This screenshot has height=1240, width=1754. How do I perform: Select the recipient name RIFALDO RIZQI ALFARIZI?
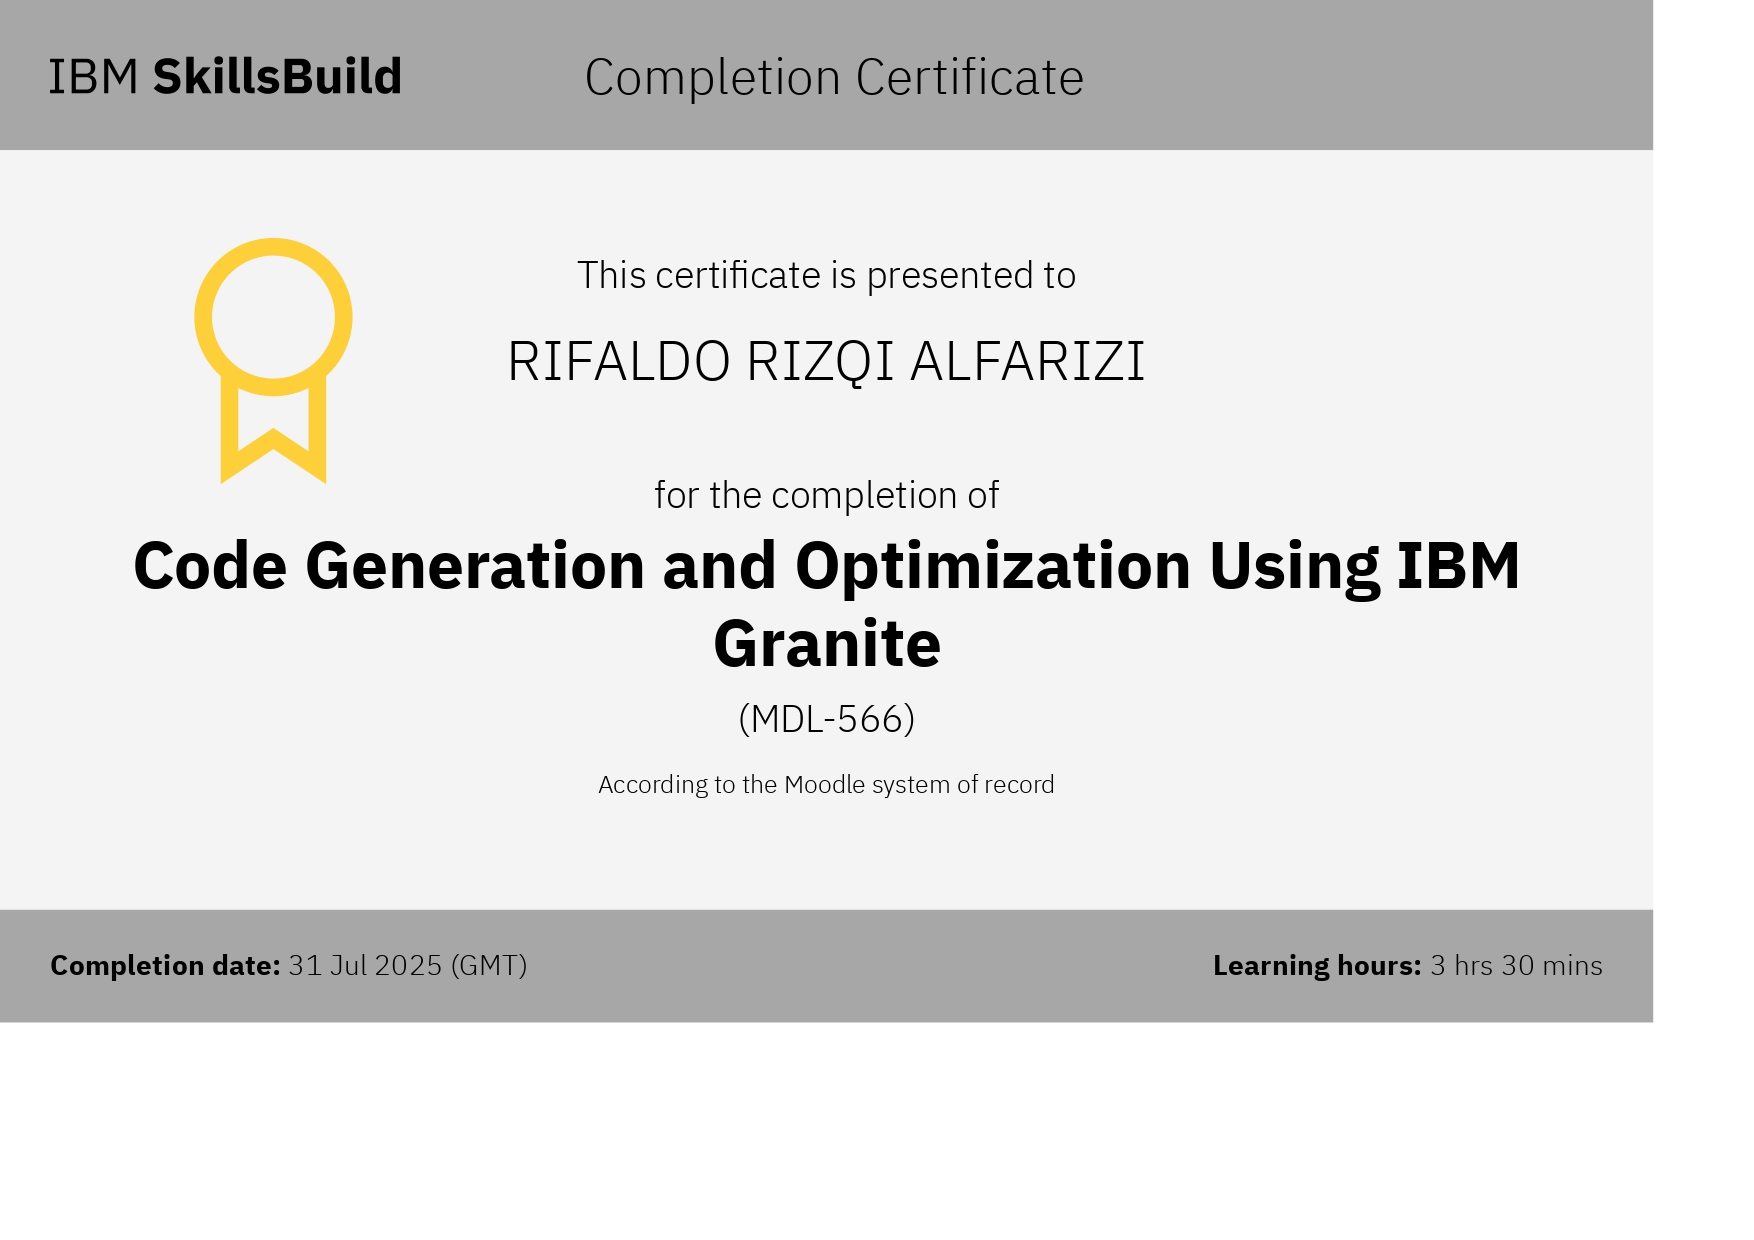(826, 361)
